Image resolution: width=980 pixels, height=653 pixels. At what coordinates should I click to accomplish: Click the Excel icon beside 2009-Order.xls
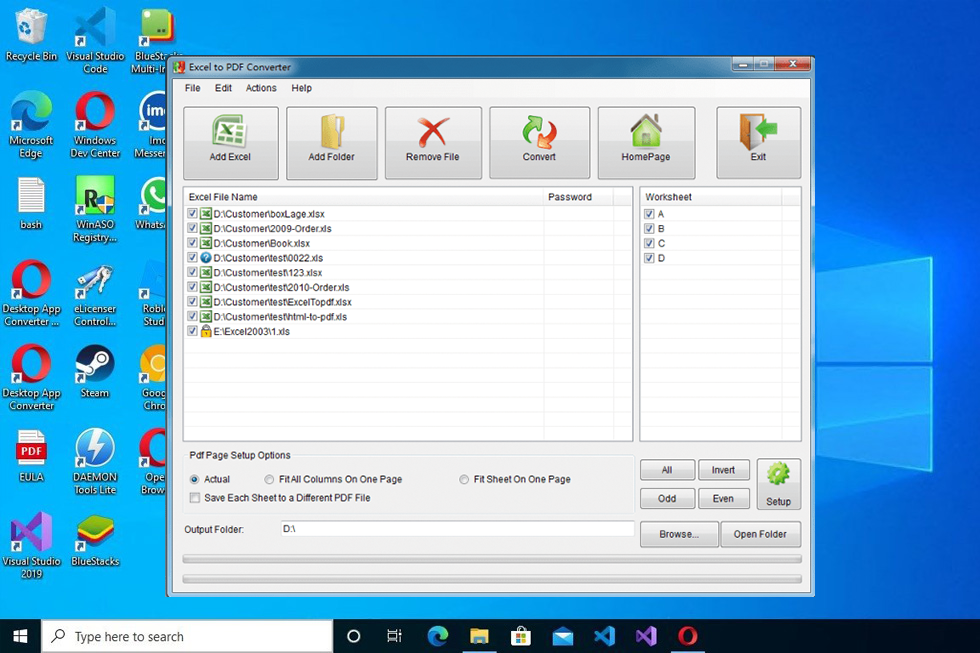point(204,228)
